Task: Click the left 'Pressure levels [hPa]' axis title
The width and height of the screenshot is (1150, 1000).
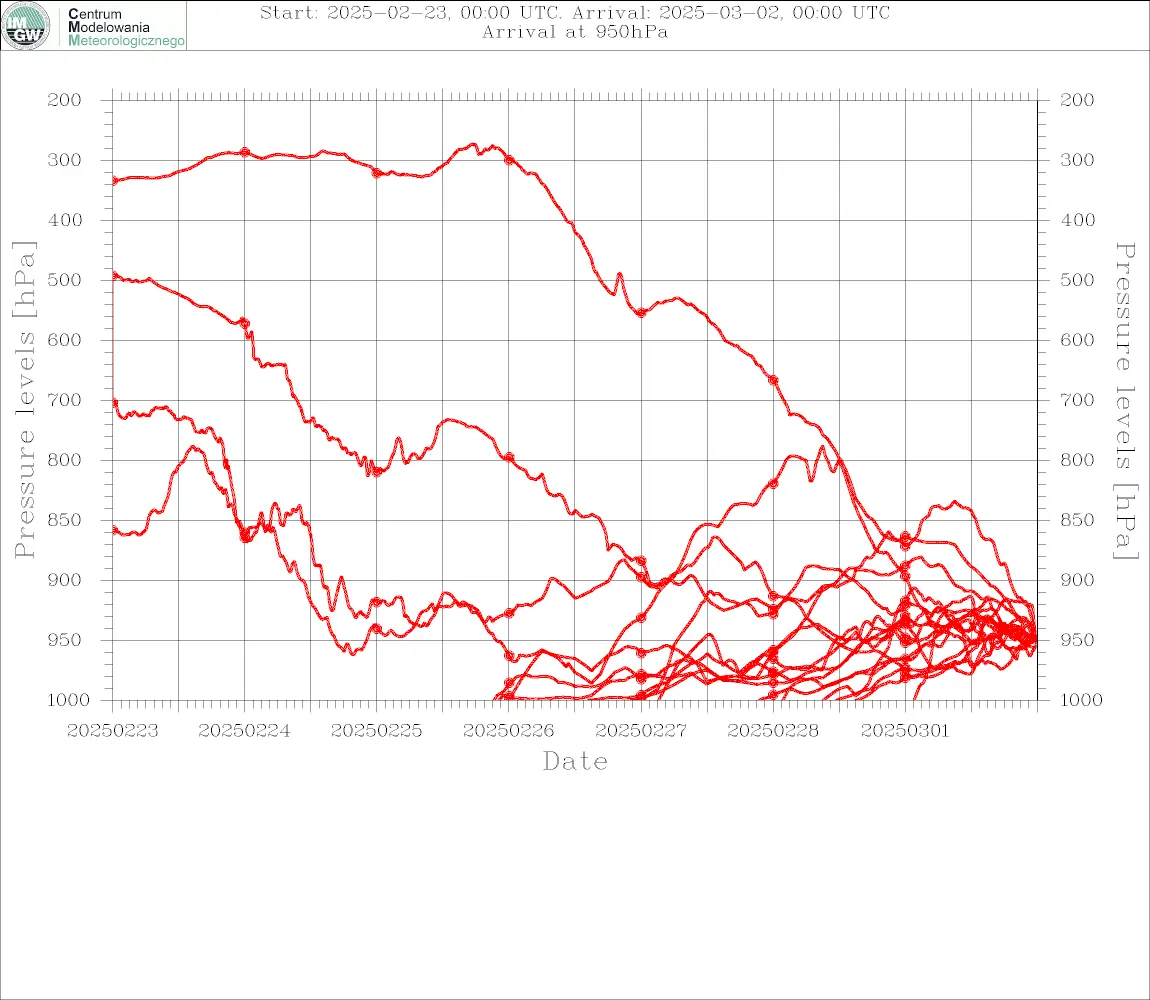Action: [x=24, y=400]
